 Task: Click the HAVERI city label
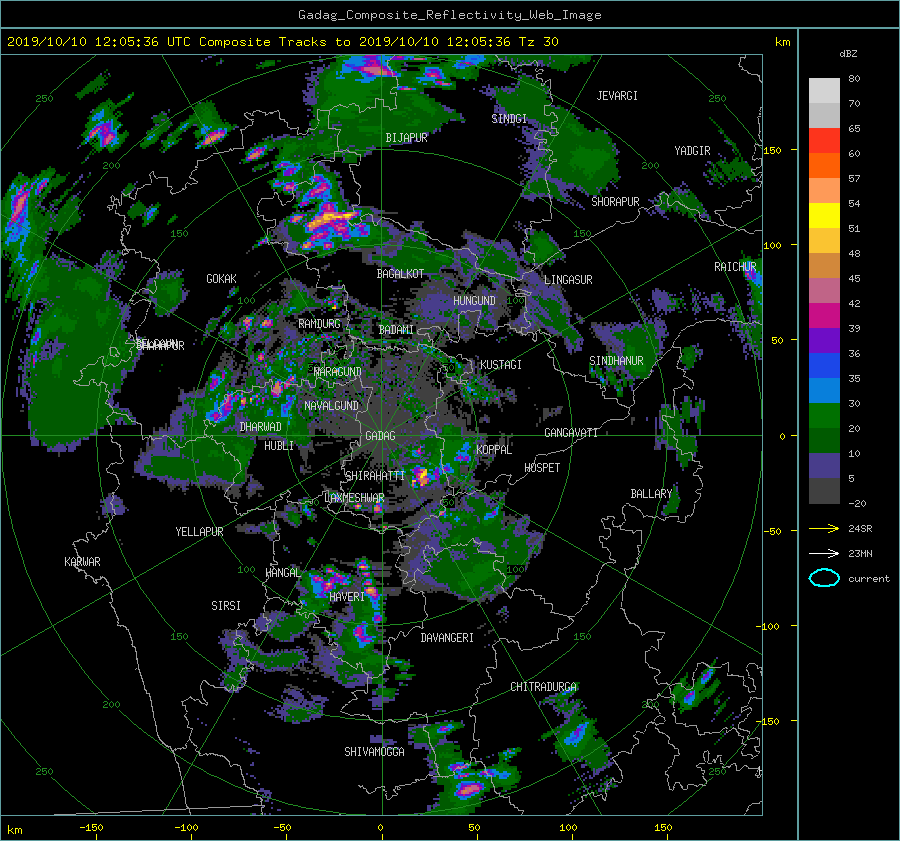pyautogui.click(x=347, y=597)
